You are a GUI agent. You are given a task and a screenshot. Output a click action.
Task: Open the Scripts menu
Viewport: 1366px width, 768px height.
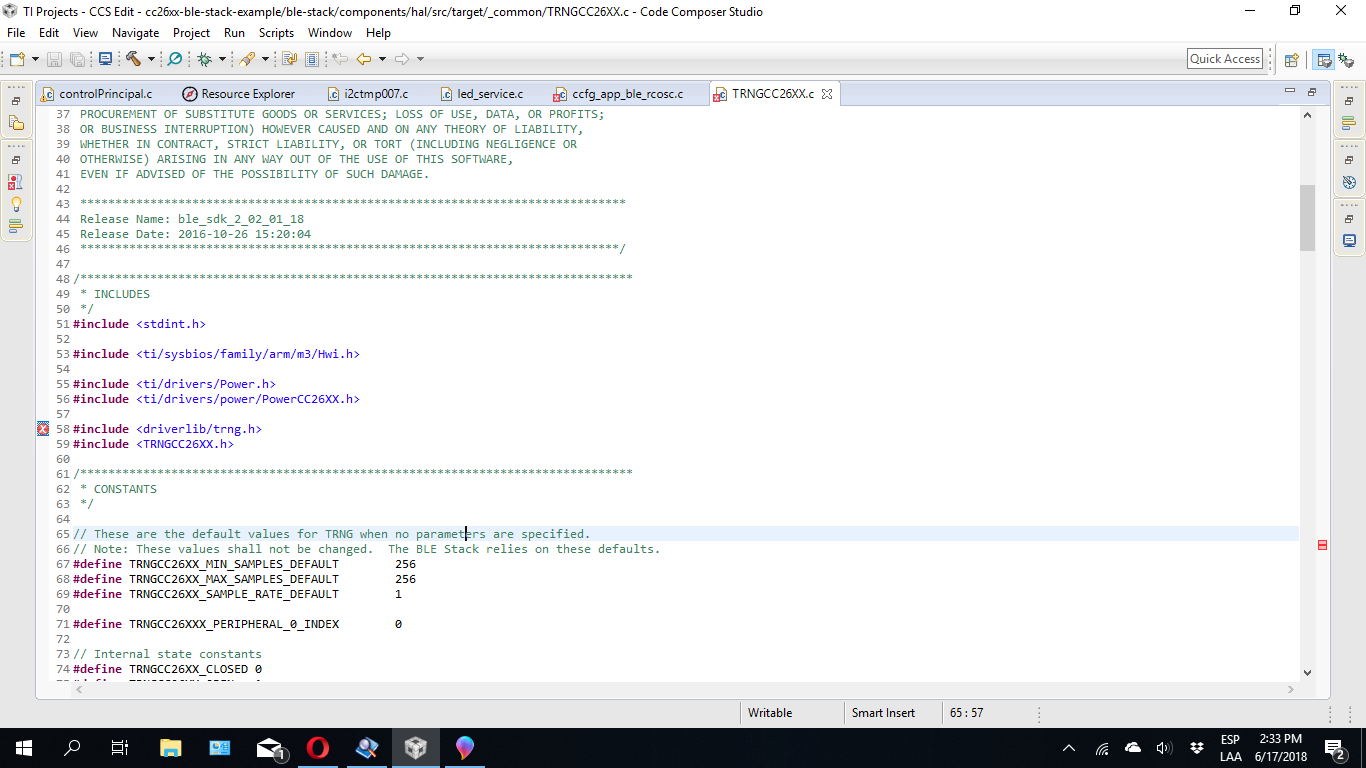276,33
